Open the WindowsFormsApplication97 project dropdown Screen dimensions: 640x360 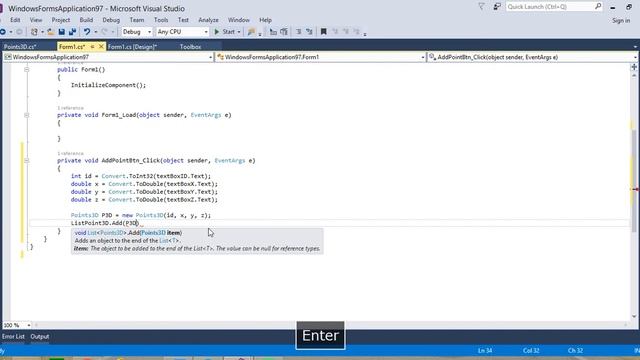(108, 57)
